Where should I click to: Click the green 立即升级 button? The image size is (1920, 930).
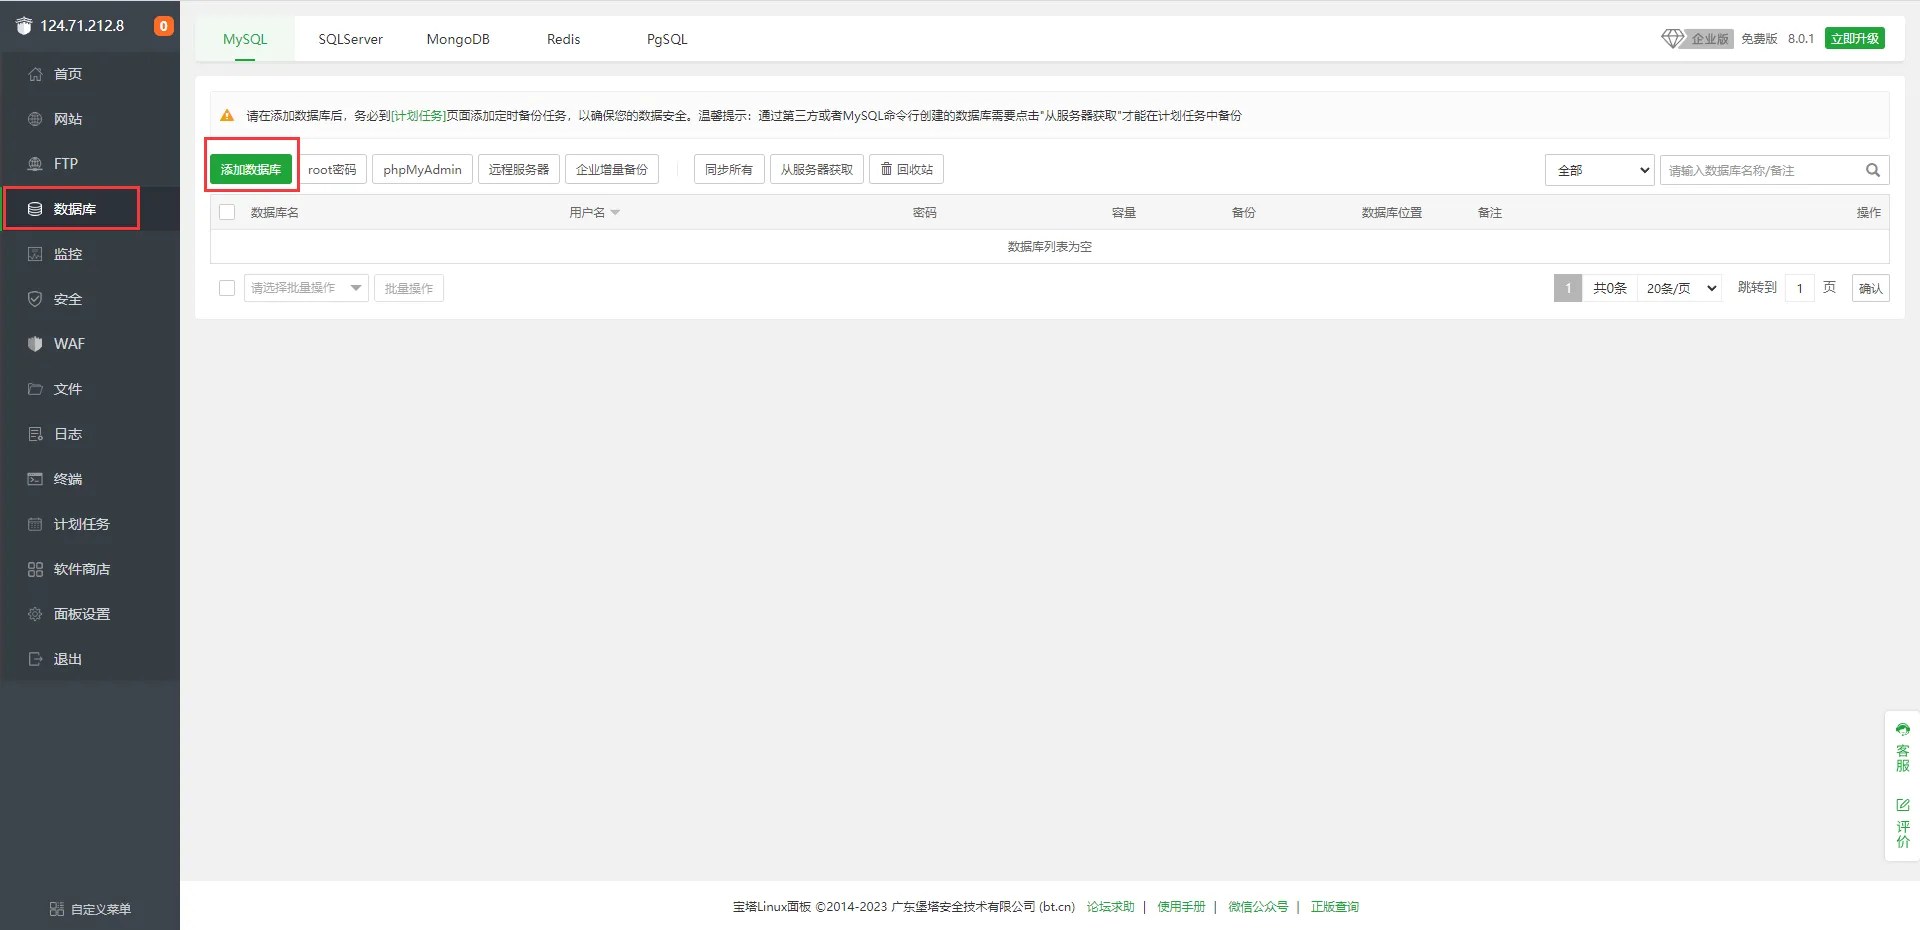click(x=1855, y=38)
